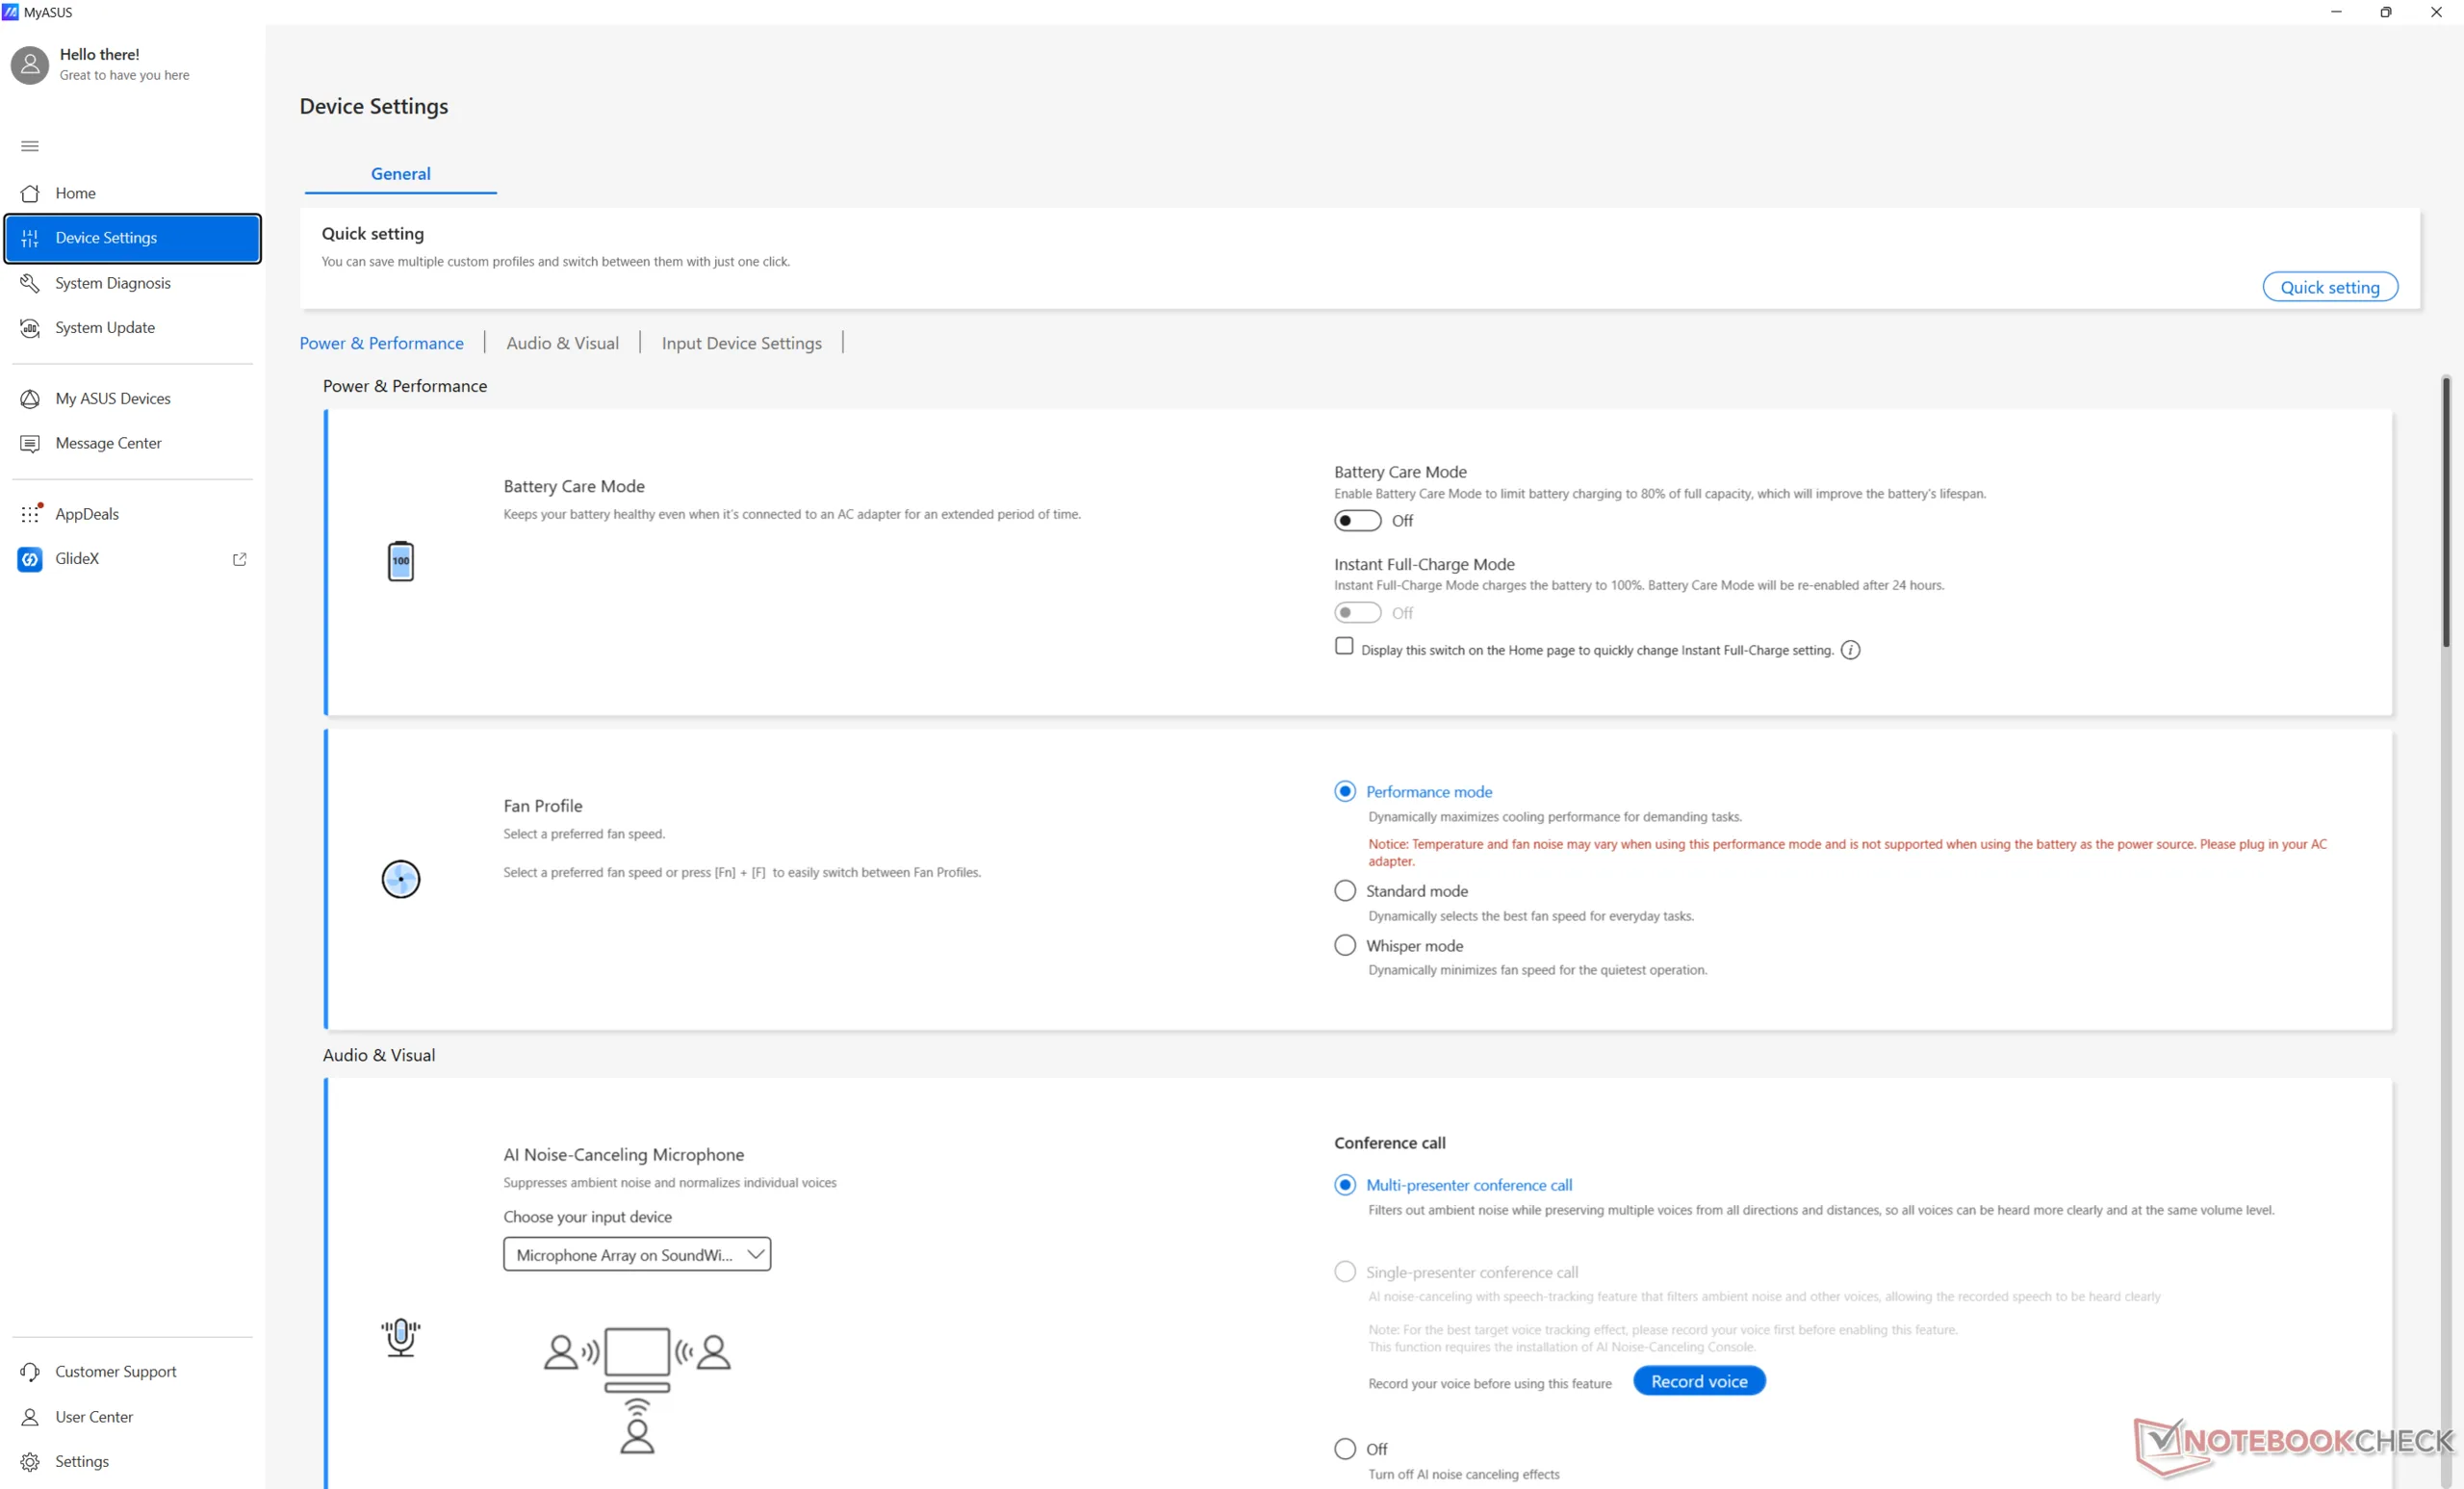This screenshot has height=1489, width=2464.
Task: Open Home via the house icon
Action: click(x=30, y=193)
